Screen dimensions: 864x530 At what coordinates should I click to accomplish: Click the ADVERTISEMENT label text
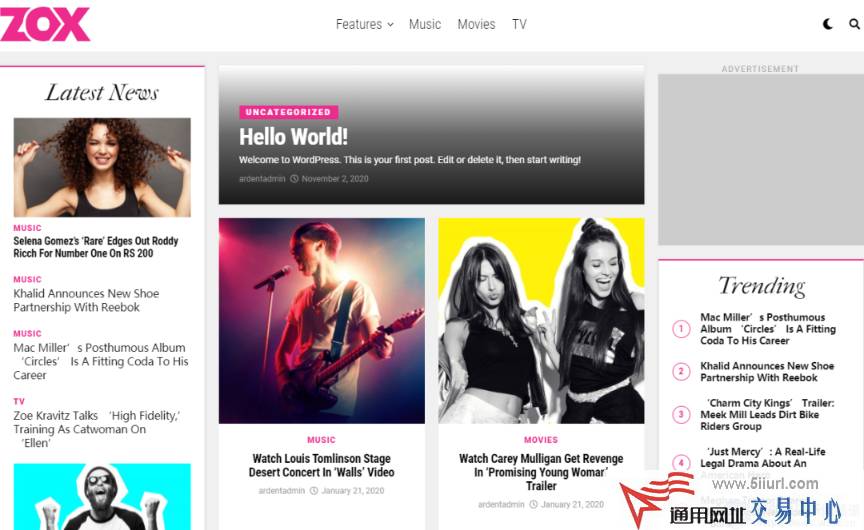(x=760, y=69)
